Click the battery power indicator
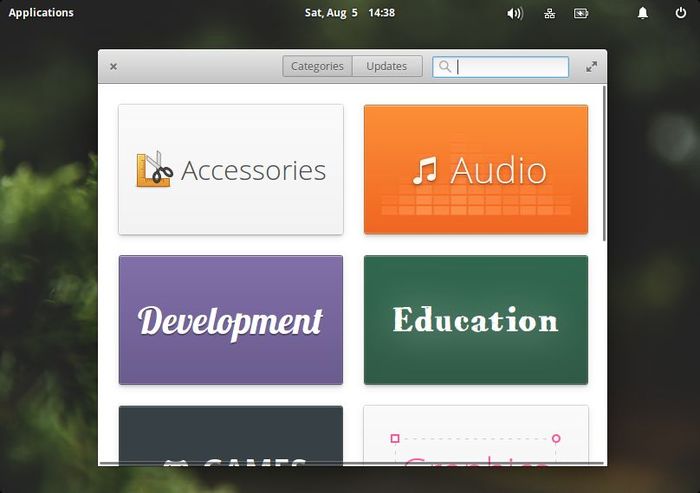The image size is (700, 493). [581, 13]
